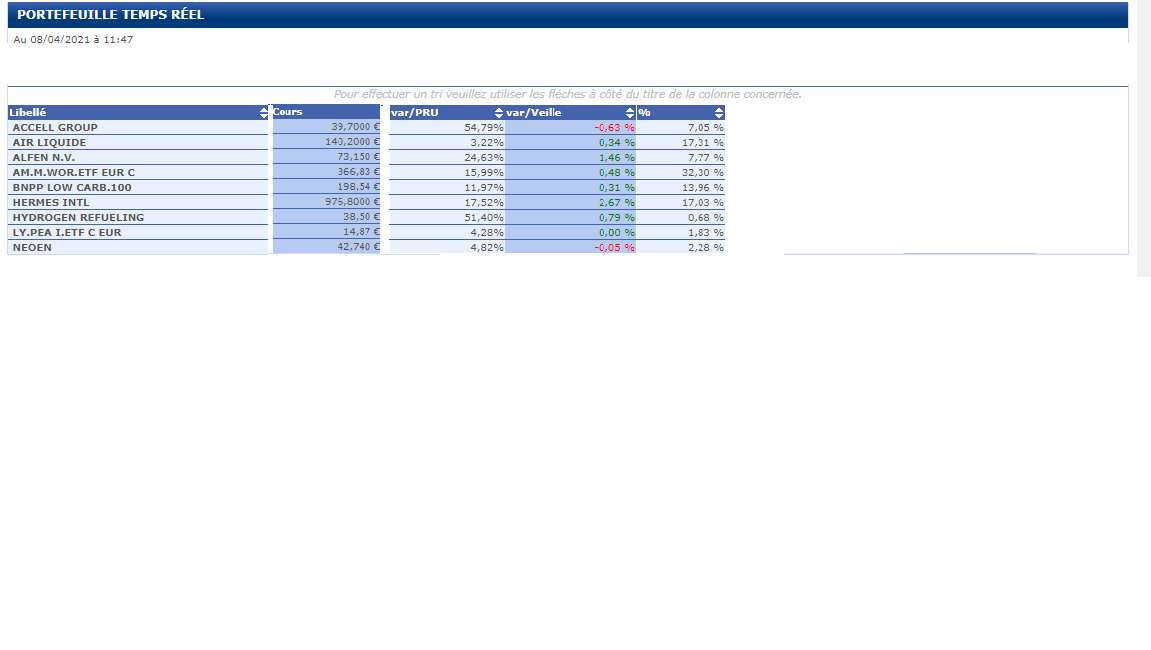Click the 0,00 % variation cell
1151x650 pixels.
(x=570, y=232)
